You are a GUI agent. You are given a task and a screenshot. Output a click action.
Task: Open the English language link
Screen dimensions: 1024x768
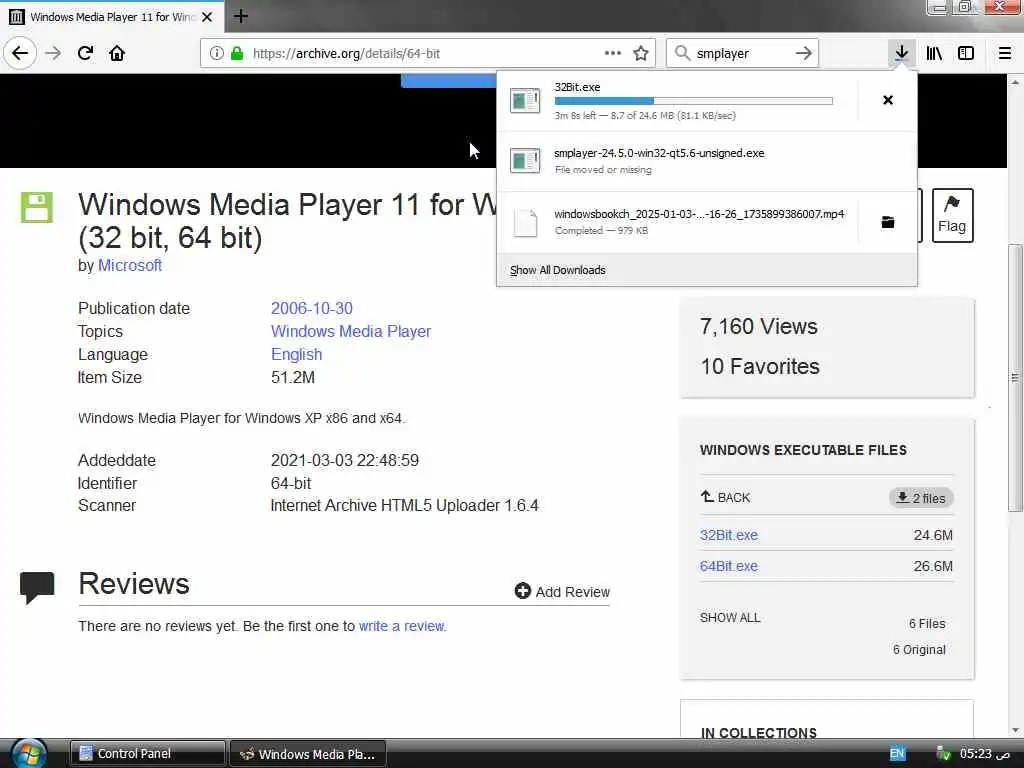point(296,355)
